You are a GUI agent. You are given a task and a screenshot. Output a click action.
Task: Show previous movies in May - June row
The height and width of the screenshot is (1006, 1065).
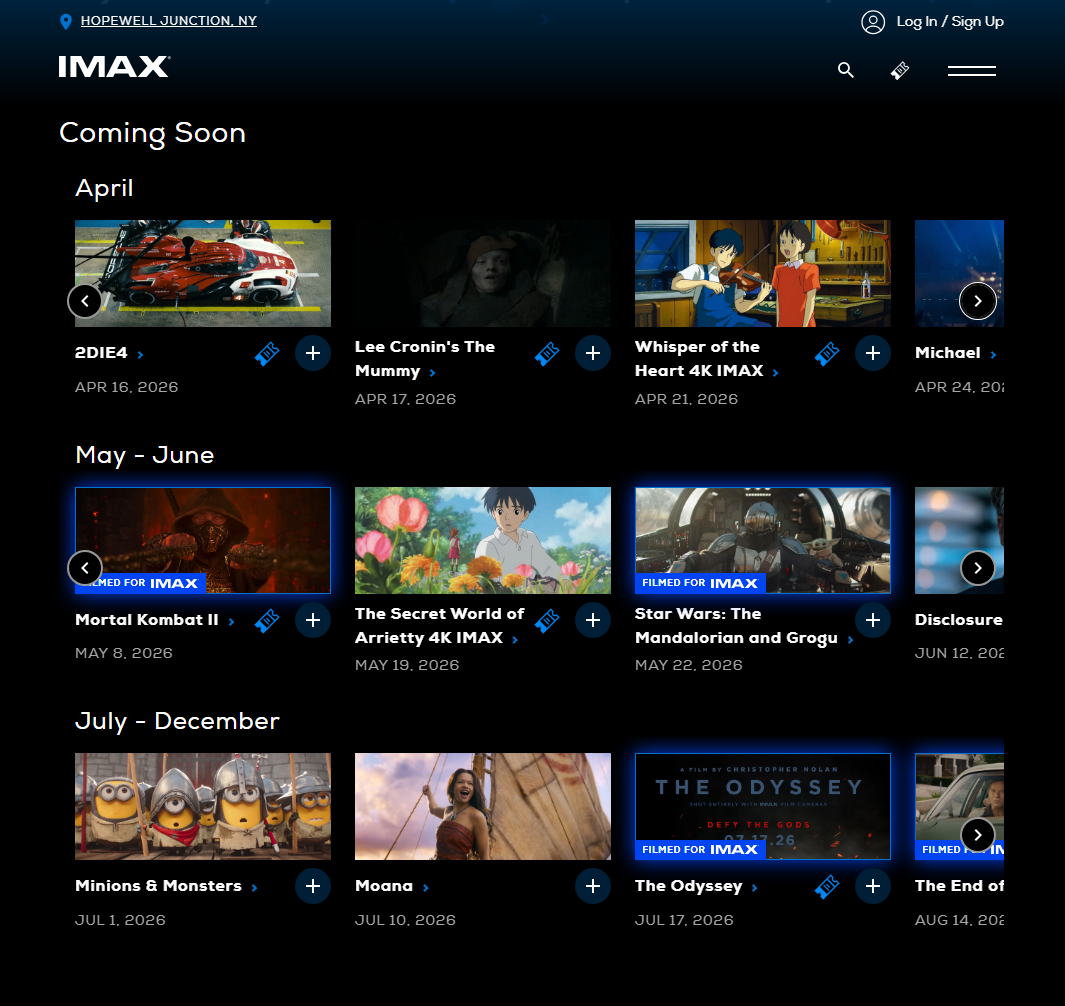coord(85,568)
